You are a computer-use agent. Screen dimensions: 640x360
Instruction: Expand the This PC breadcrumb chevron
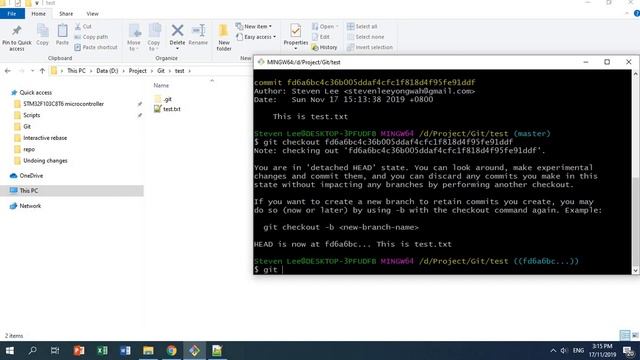coord(91,71)
